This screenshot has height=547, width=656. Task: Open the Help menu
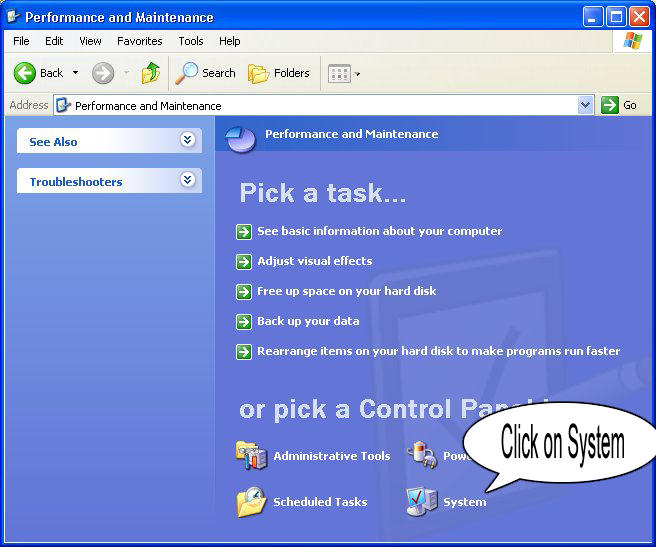(230, 41)
